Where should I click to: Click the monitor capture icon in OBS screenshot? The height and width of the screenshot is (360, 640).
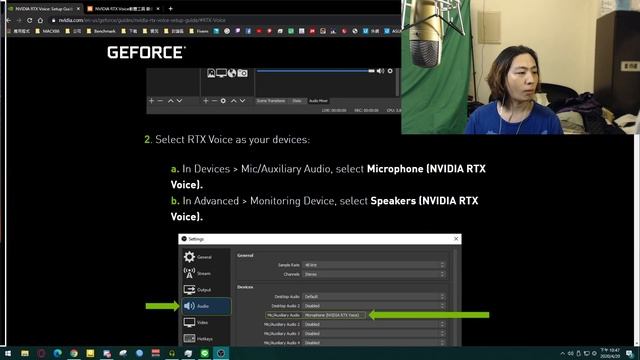pos(222,73)
